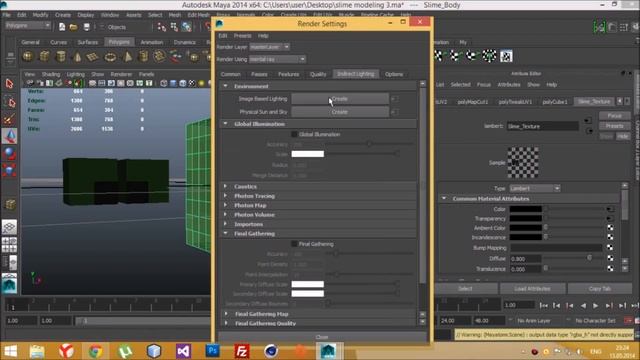Click the polygon Sphere shelf icon

click(x=28, y=56)
